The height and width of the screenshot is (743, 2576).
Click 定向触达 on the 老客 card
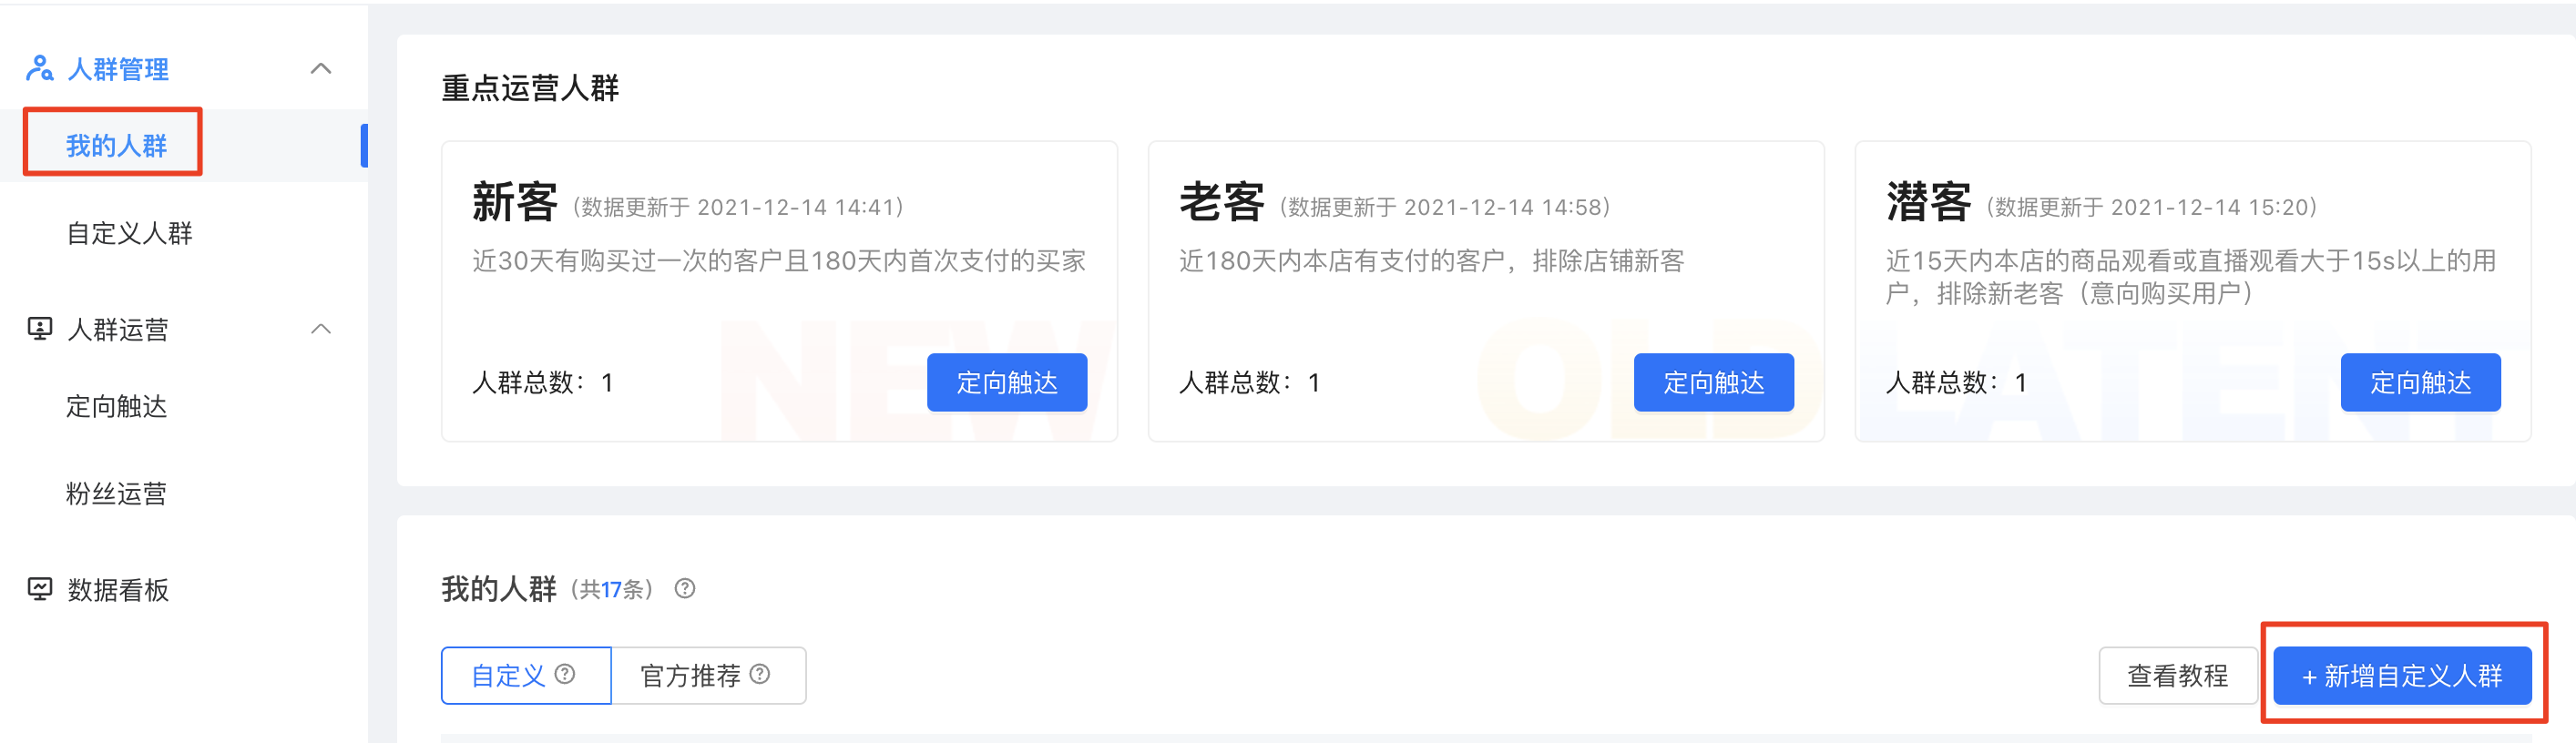click(x=1713, y=382)
